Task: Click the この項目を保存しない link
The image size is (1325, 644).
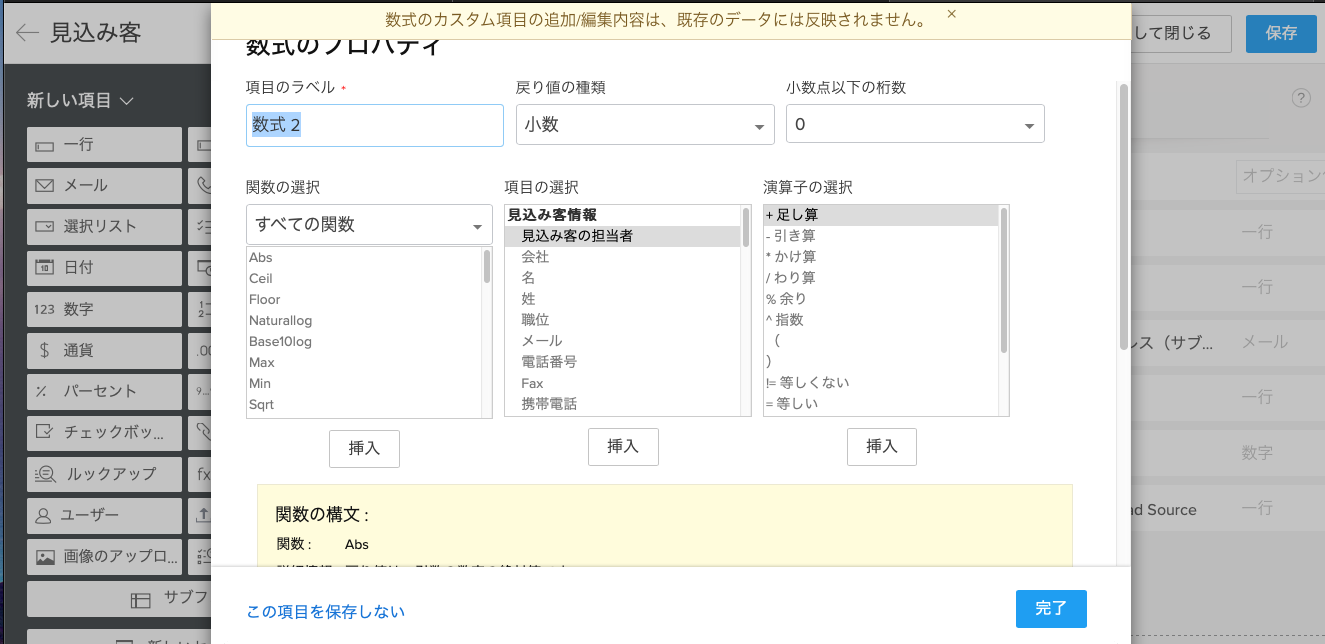Action: point(325,612)
